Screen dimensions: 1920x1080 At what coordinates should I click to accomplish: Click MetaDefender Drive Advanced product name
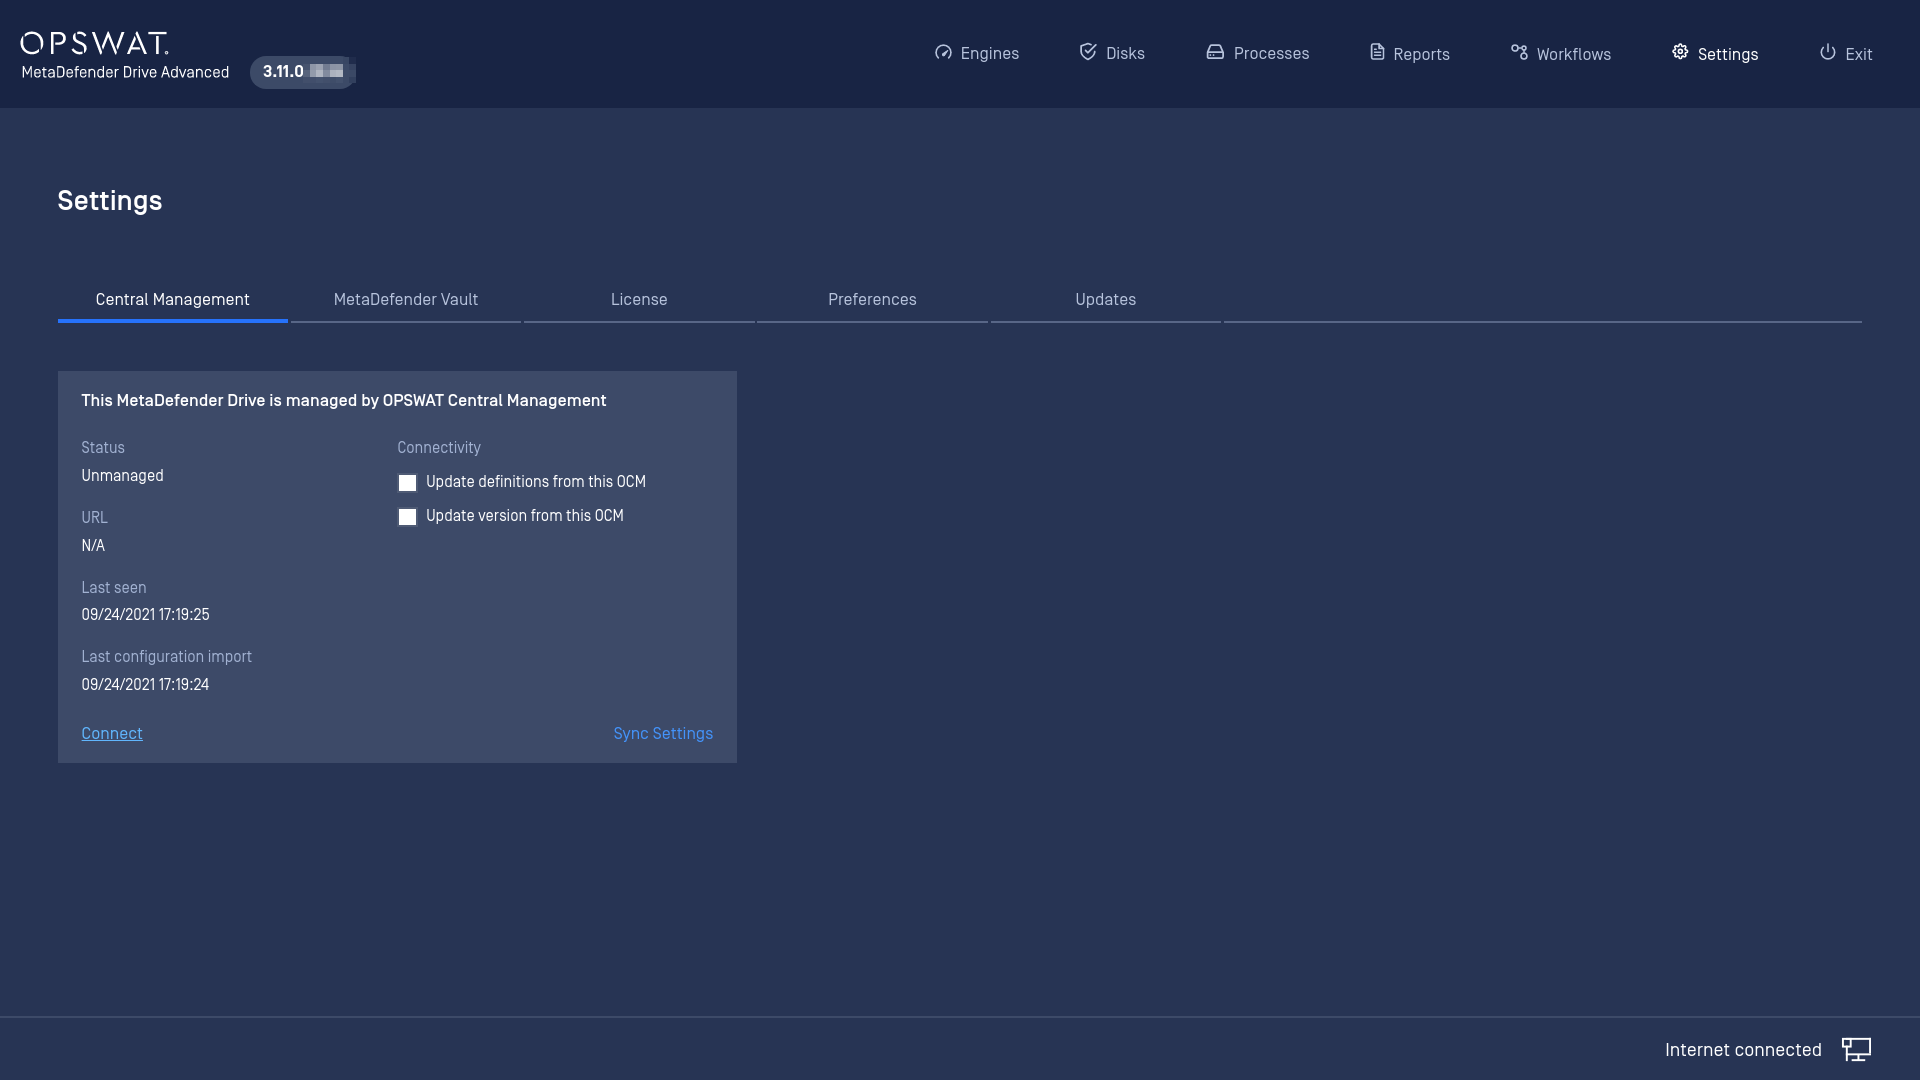125,72
